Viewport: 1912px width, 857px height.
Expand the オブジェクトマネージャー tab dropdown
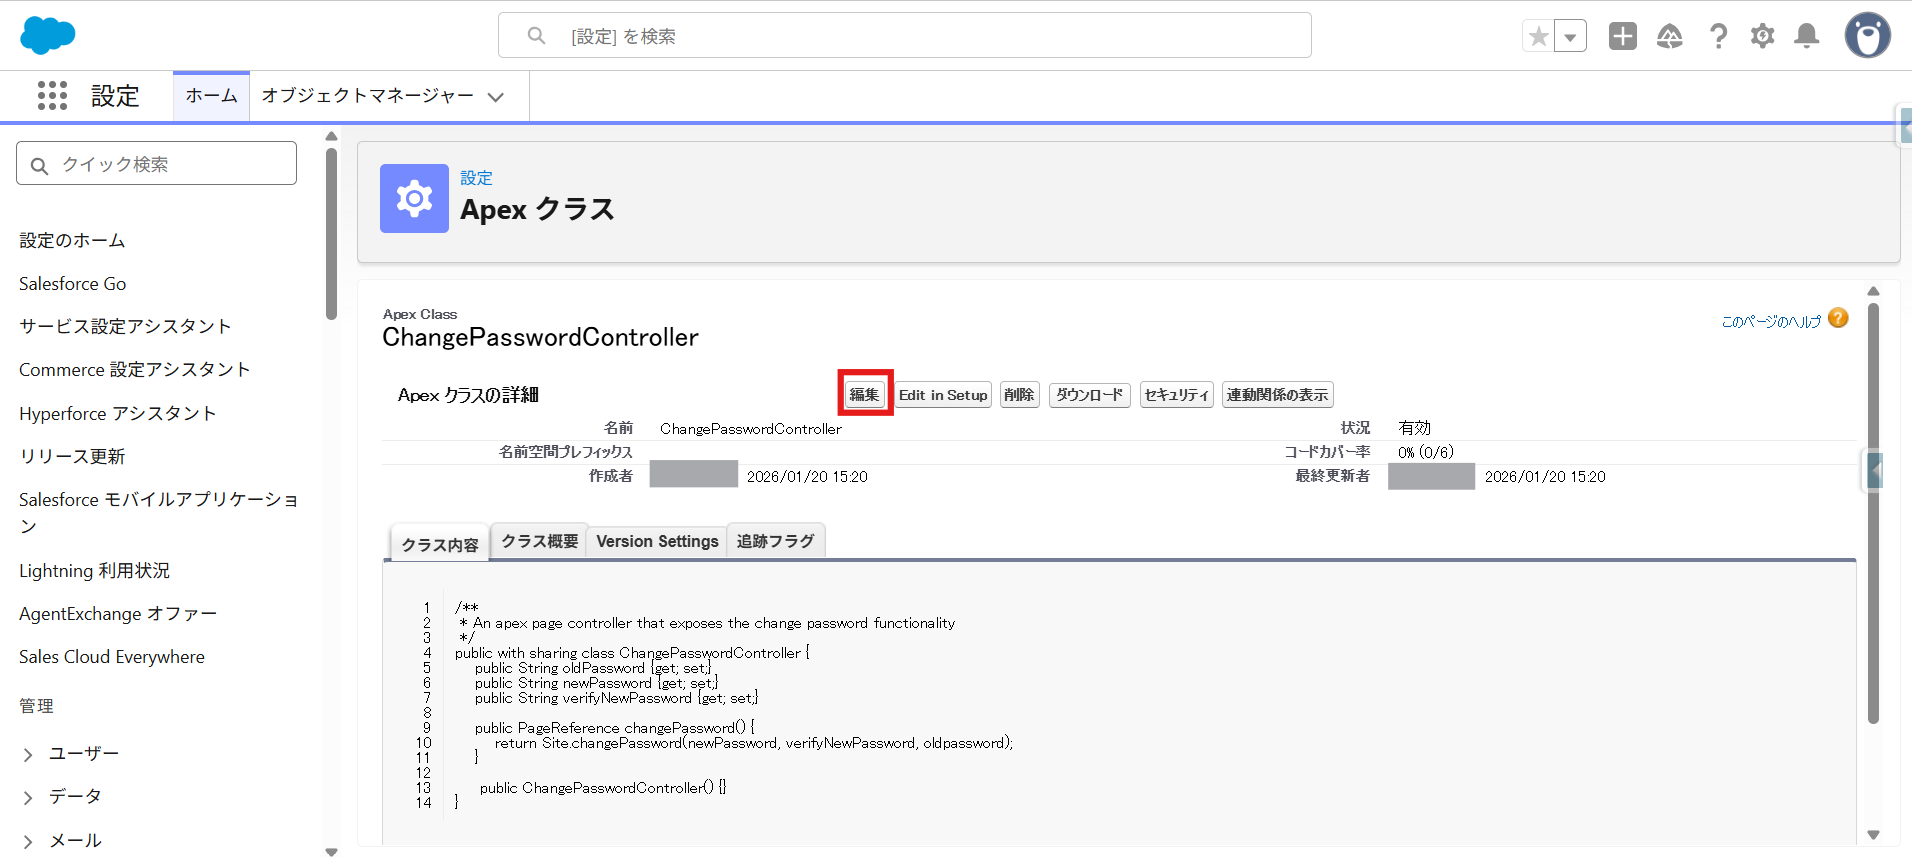point(496,97)
